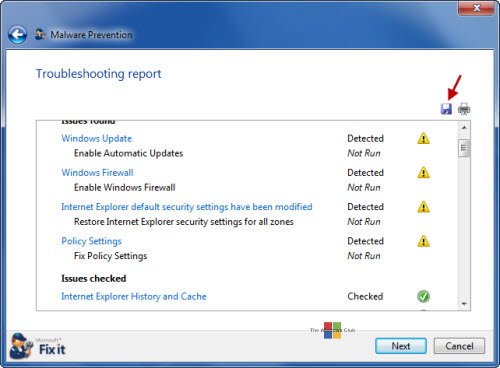Open the Windows Update link

tap(97, 138)
